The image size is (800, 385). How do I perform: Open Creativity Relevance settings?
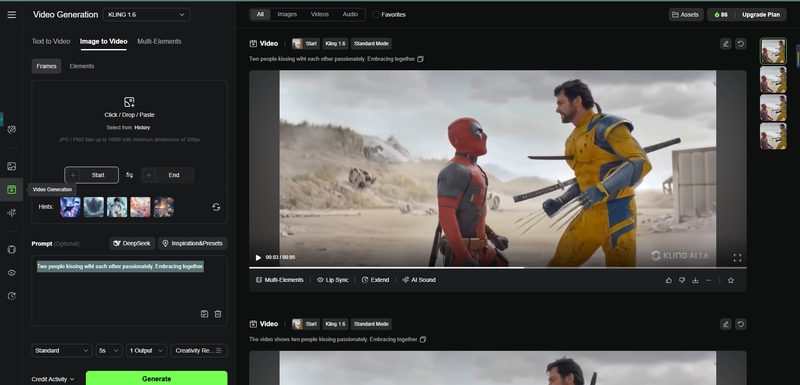tap(198, 351)
